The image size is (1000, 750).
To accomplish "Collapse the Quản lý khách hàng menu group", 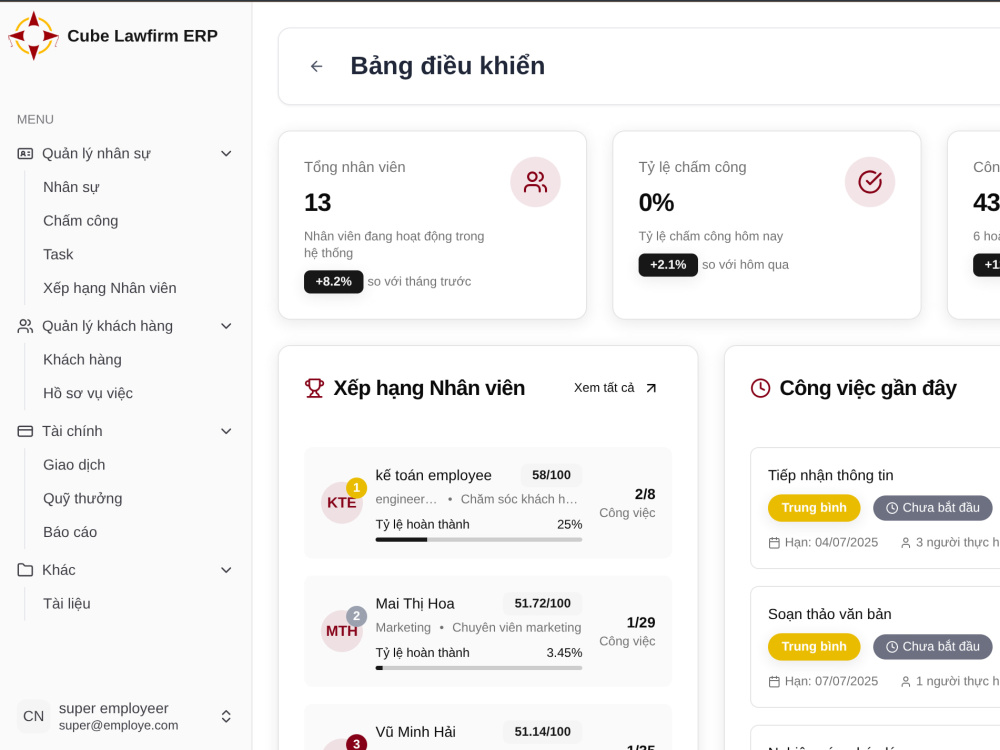I will (x=226, y=326).
